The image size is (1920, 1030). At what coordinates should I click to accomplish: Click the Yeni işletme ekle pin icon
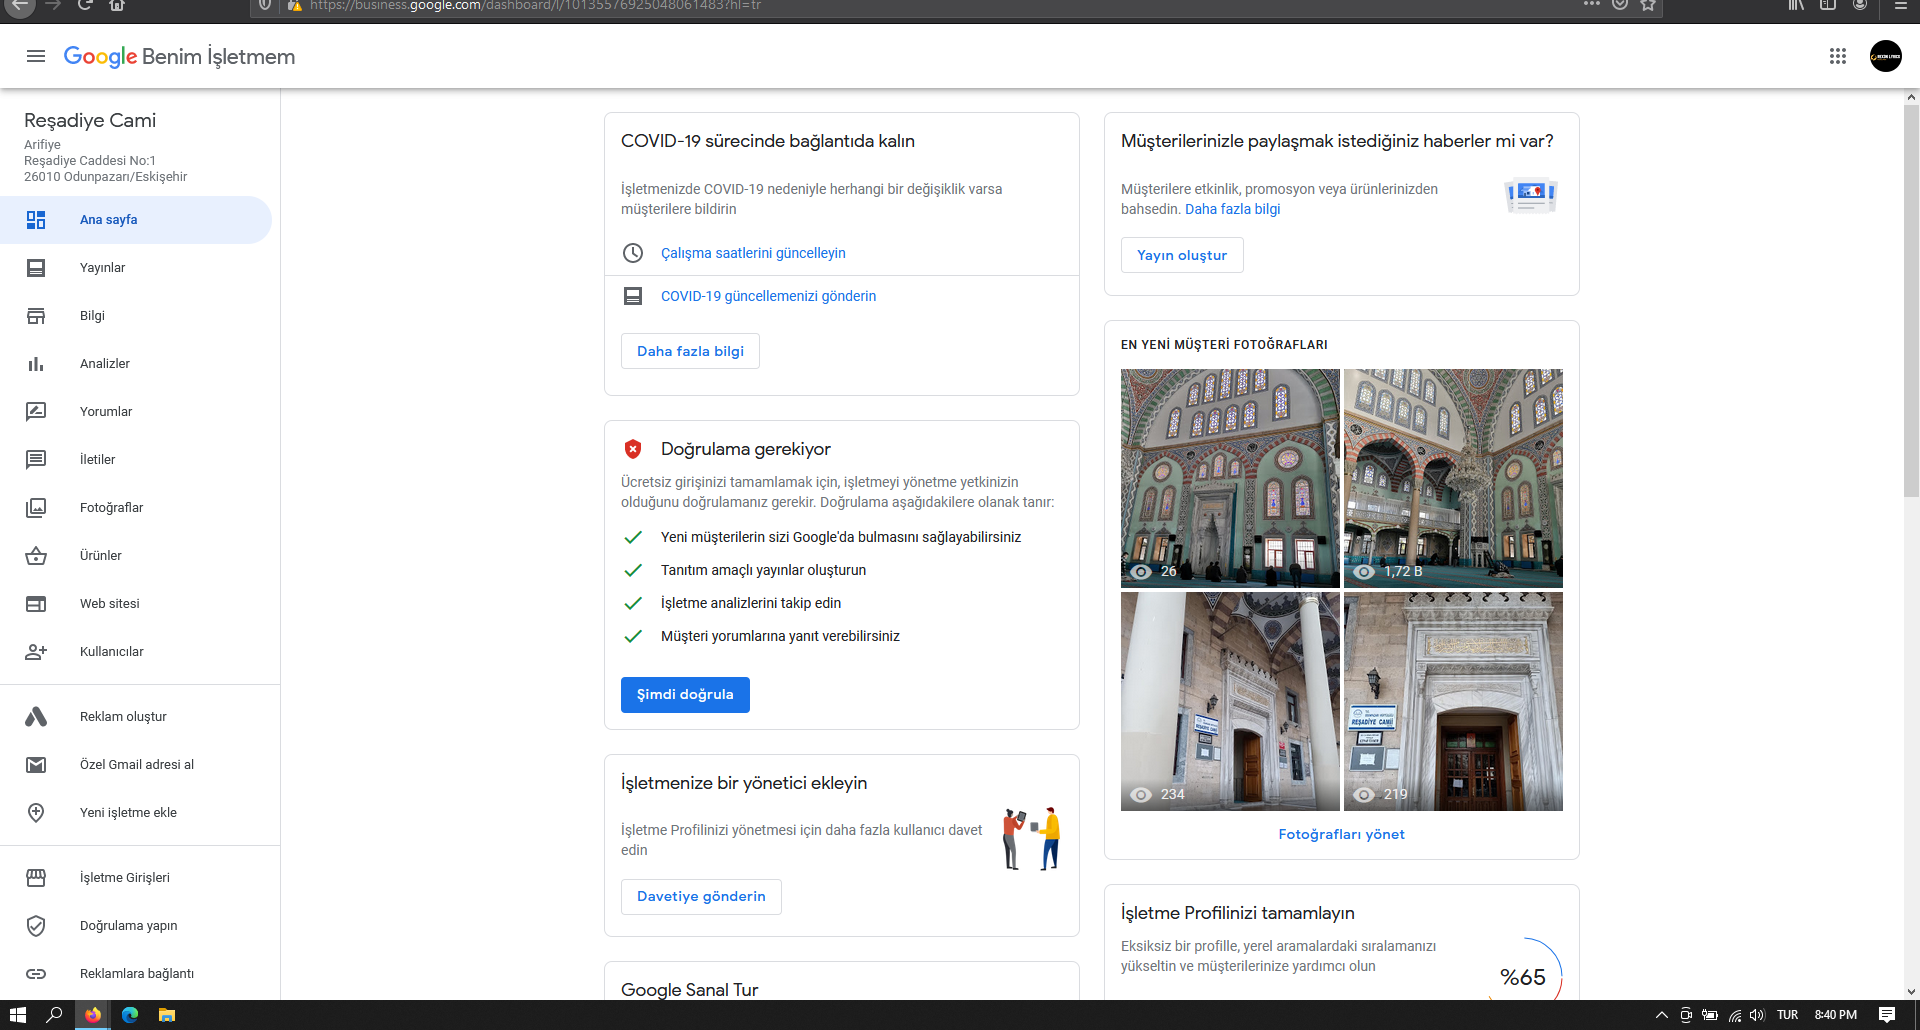[36, 813]
